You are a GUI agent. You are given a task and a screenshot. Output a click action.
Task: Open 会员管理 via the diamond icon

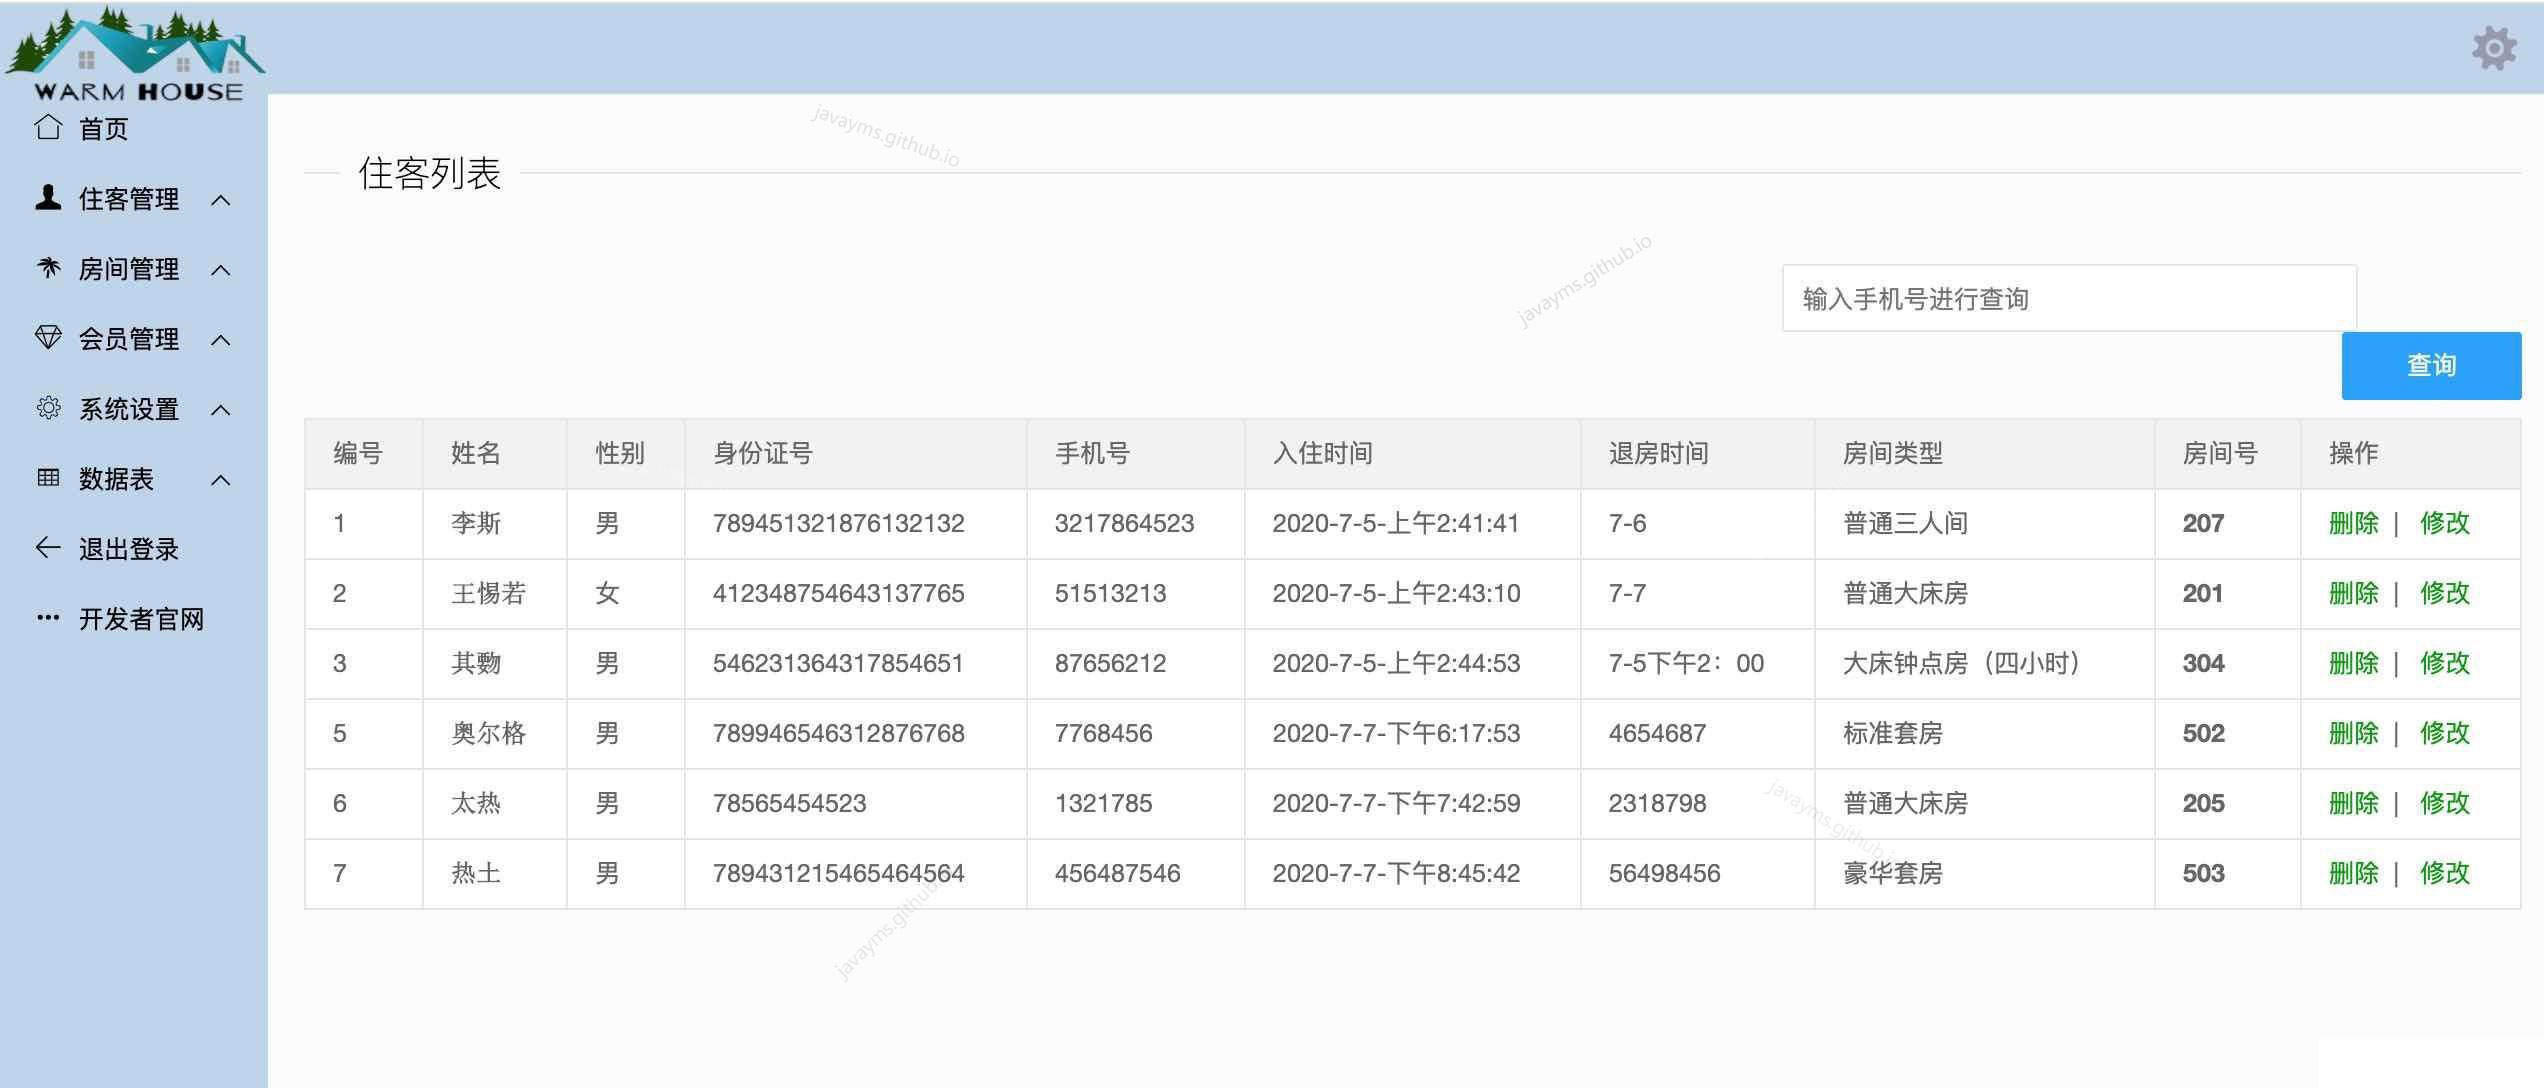[48, 338]
